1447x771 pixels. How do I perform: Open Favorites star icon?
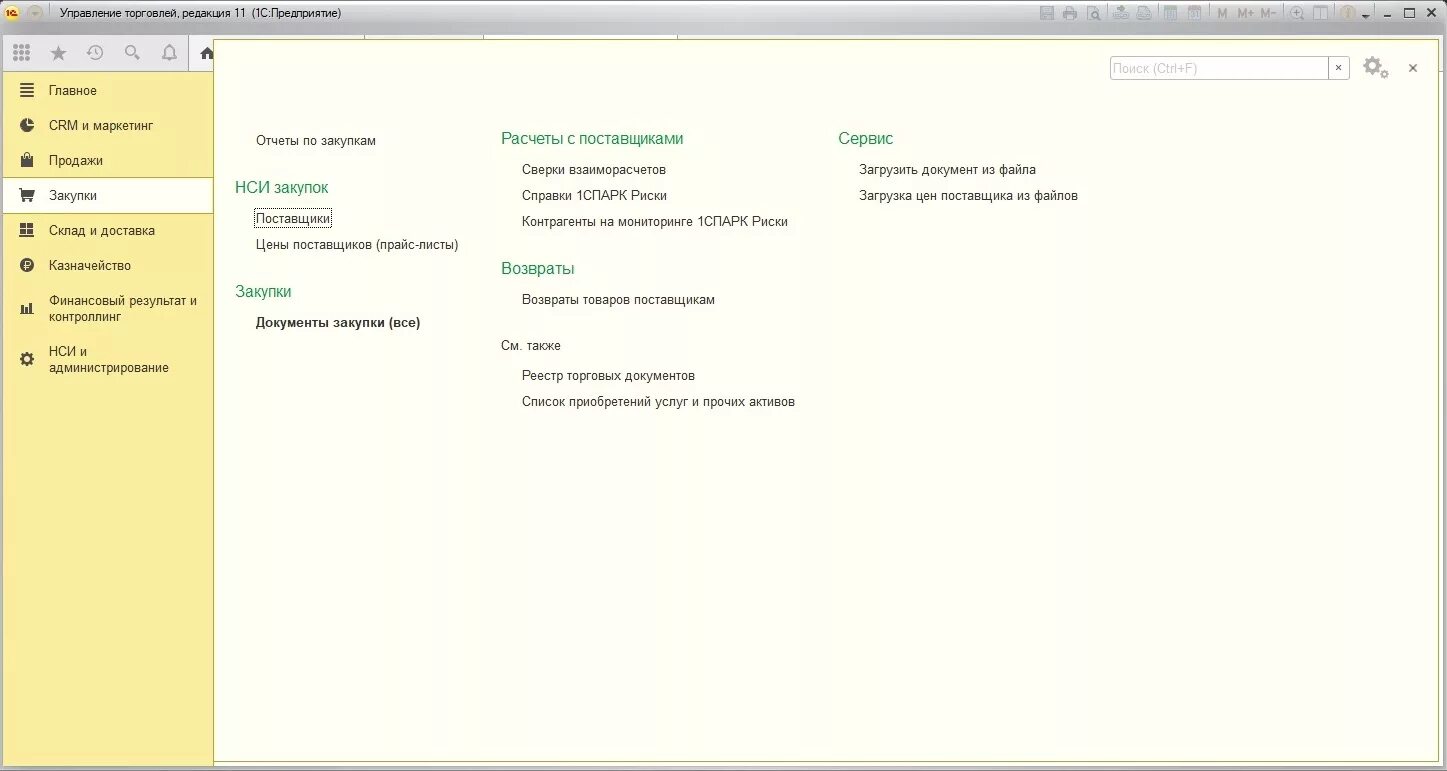58,53
